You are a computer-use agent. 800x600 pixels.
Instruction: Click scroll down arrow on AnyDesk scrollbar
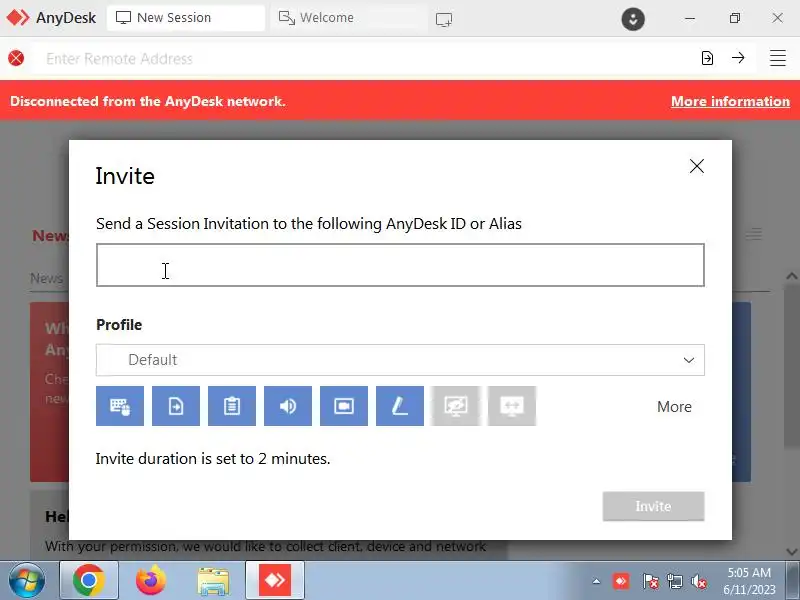tap(791, 552)
